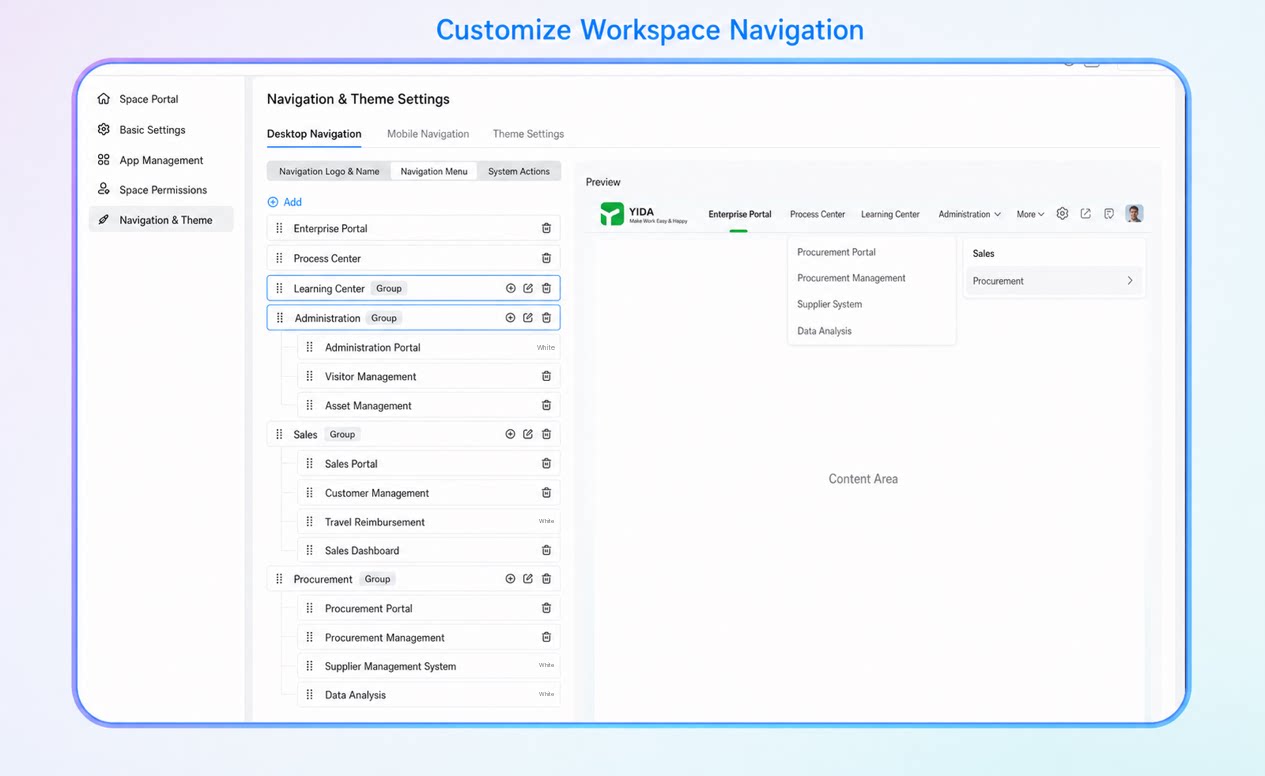The height and width of the screenshot is (776, 1265).
Task: Add sub-item to Administration group
Action: tap(510, 318)
